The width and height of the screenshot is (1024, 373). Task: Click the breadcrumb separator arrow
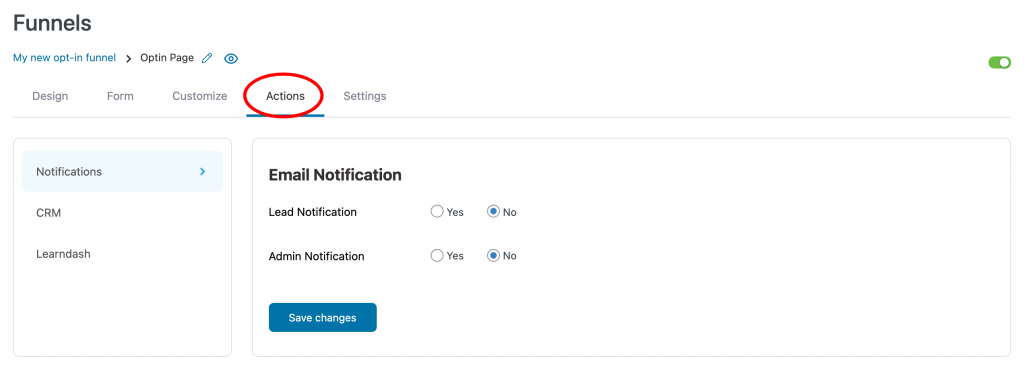tap(129, 59)
